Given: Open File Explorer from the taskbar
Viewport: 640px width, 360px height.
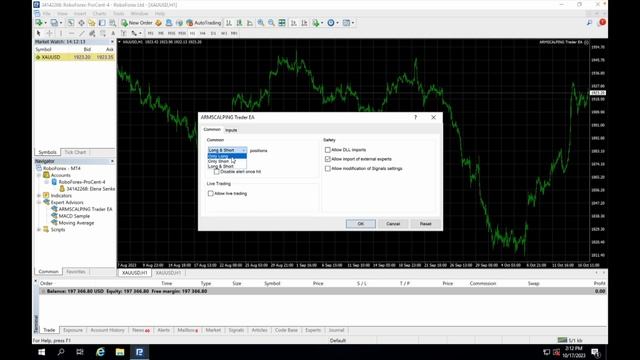Looking at the screenshot, I should [120, 352].
